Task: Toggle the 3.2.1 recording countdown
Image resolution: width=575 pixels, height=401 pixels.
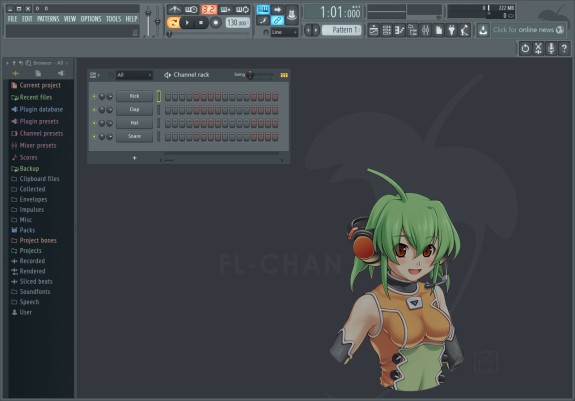Action: (209, 10)
